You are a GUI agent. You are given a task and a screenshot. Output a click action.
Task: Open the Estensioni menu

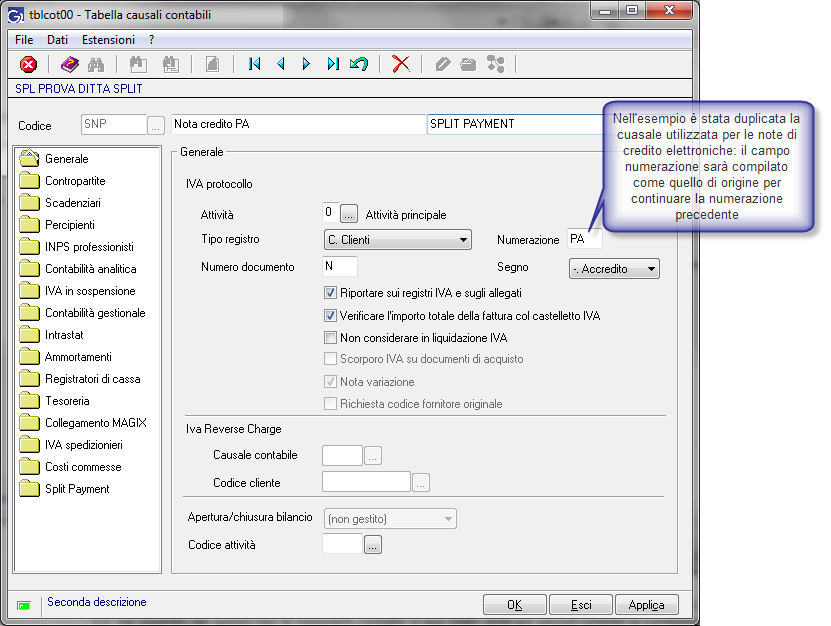point(108,40)
